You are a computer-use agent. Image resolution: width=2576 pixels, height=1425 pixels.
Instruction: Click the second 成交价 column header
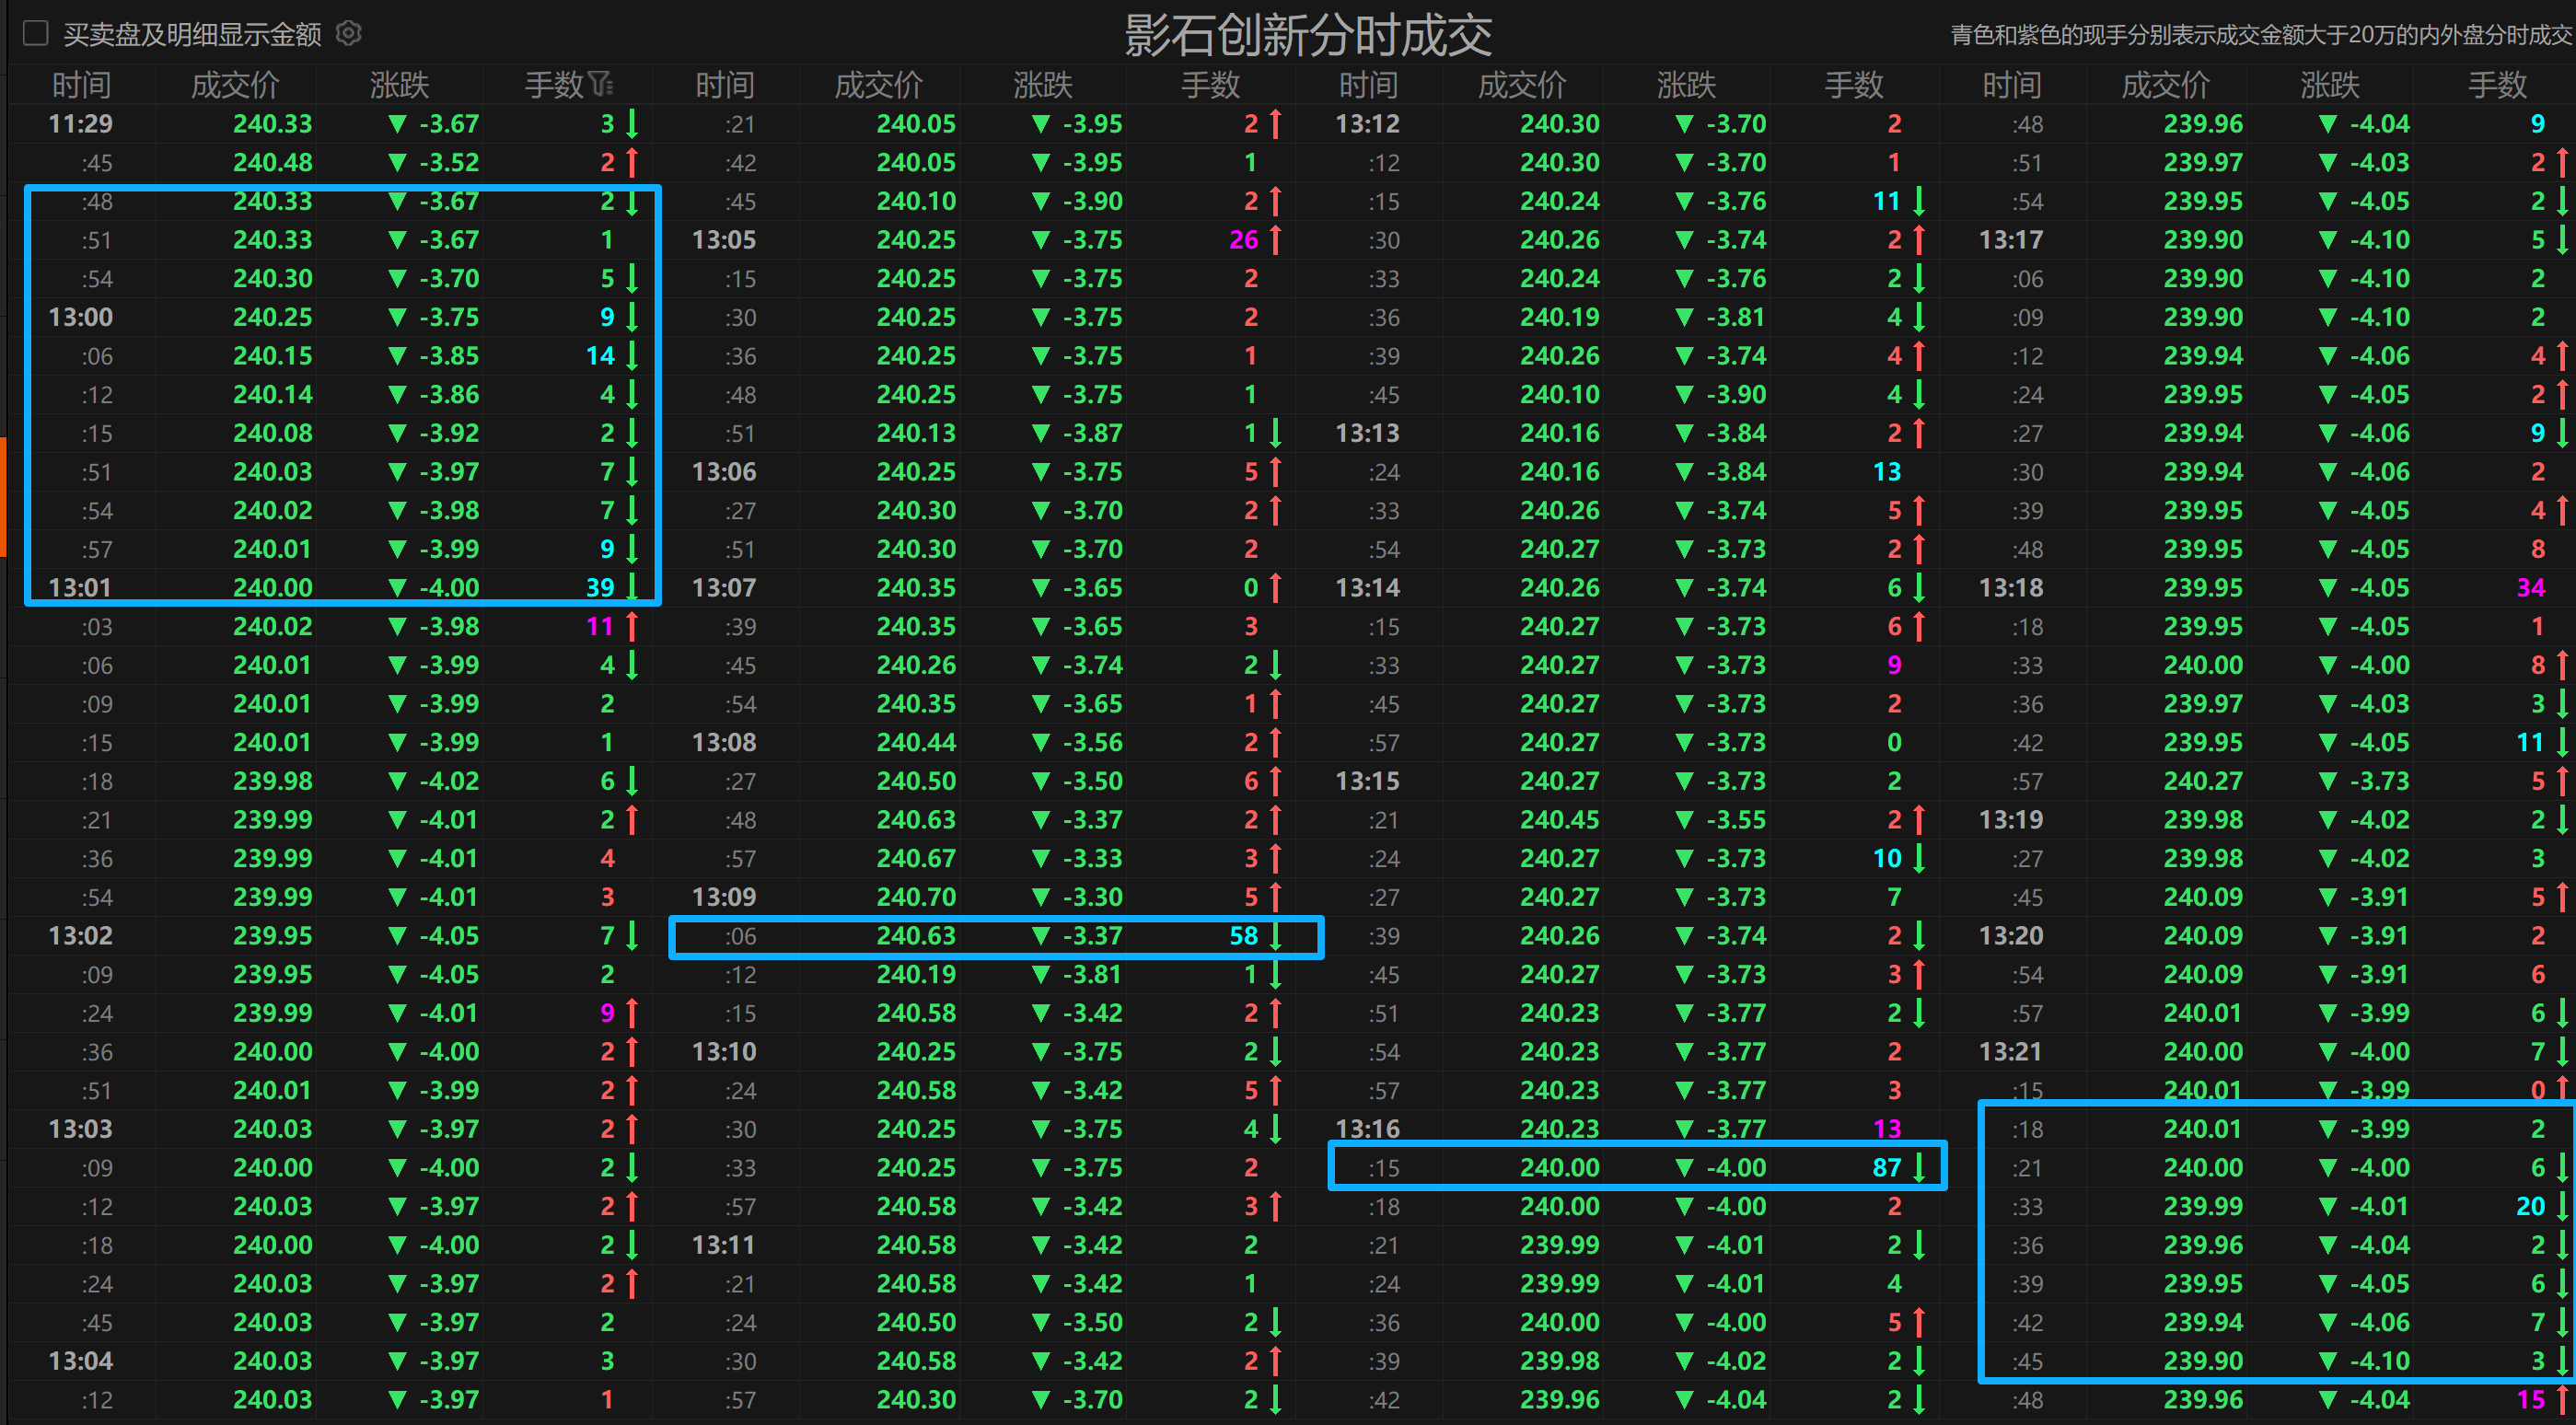pyautogui.click(x=878, y=85)
